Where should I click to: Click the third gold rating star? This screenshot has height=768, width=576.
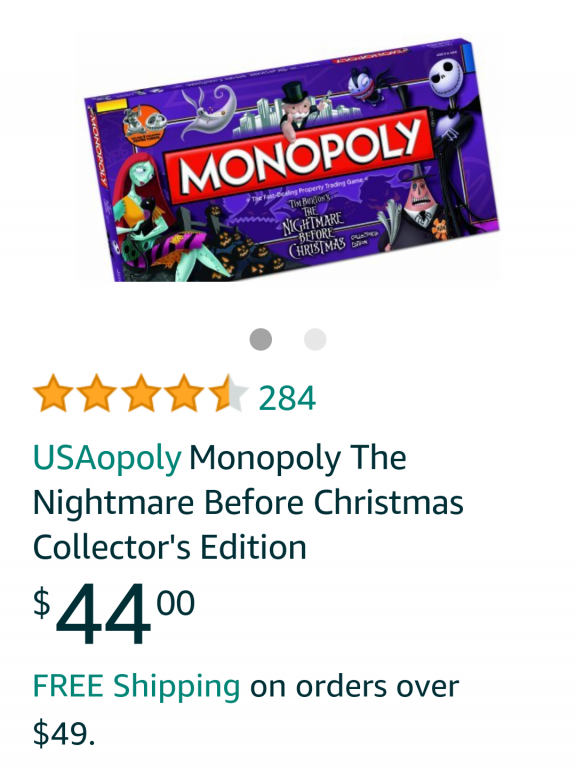pos(141,393)
